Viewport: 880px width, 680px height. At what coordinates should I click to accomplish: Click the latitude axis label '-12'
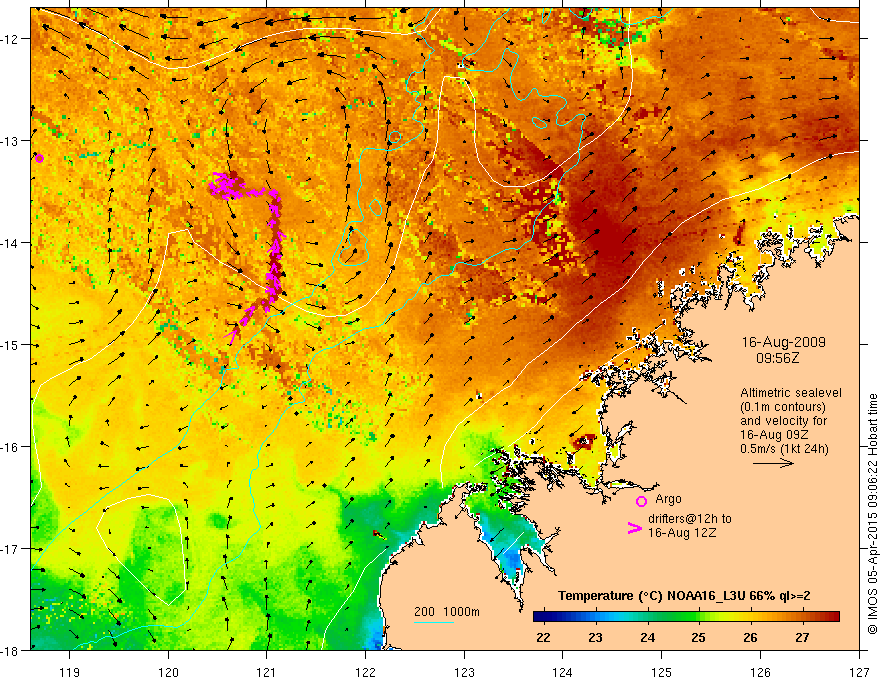(x=10, y=39)
